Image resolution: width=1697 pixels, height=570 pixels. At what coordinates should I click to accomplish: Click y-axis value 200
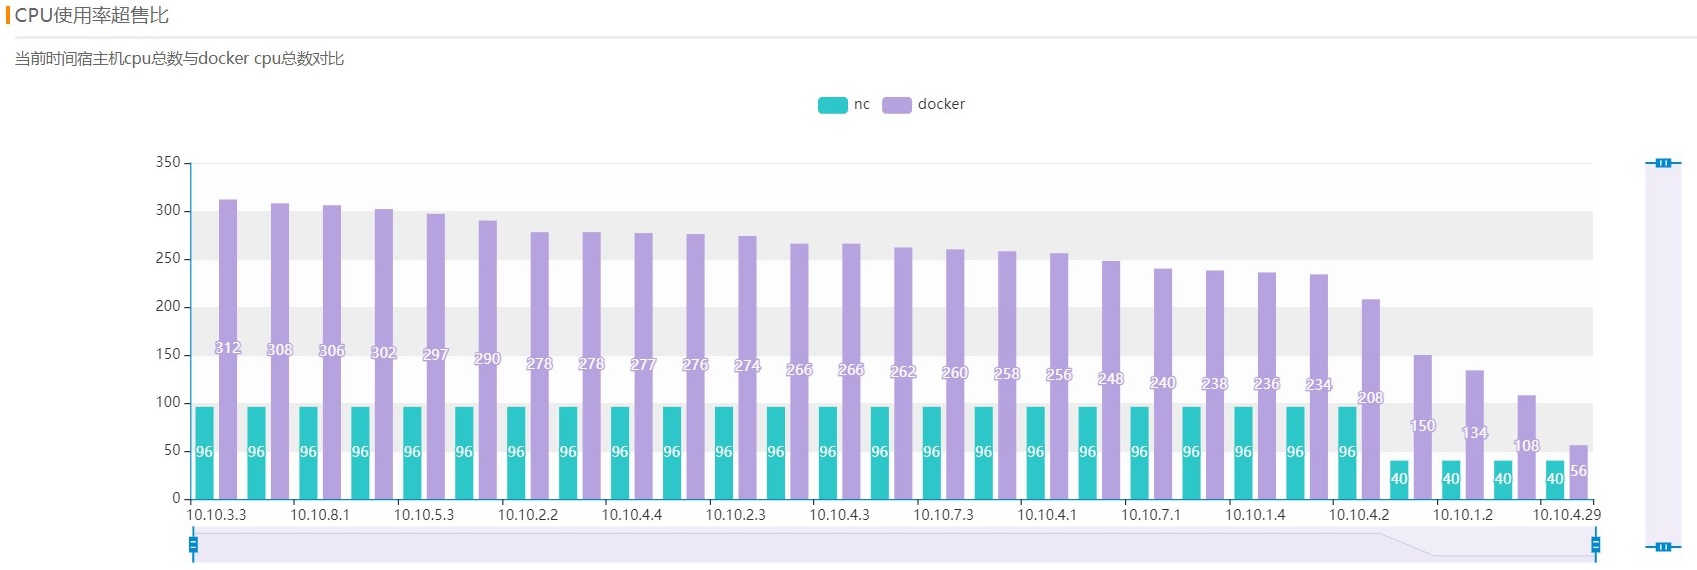tap(168, 306)
